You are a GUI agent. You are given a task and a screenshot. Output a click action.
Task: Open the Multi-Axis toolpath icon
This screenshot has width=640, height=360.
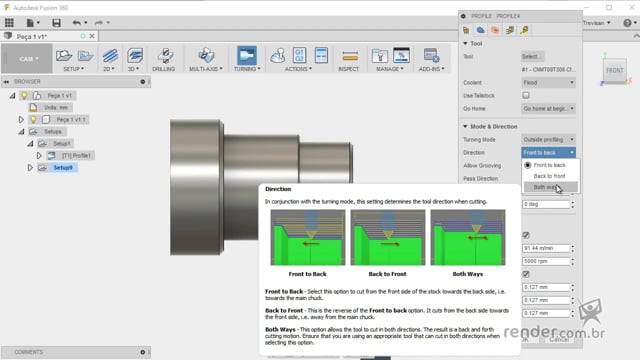206,56
